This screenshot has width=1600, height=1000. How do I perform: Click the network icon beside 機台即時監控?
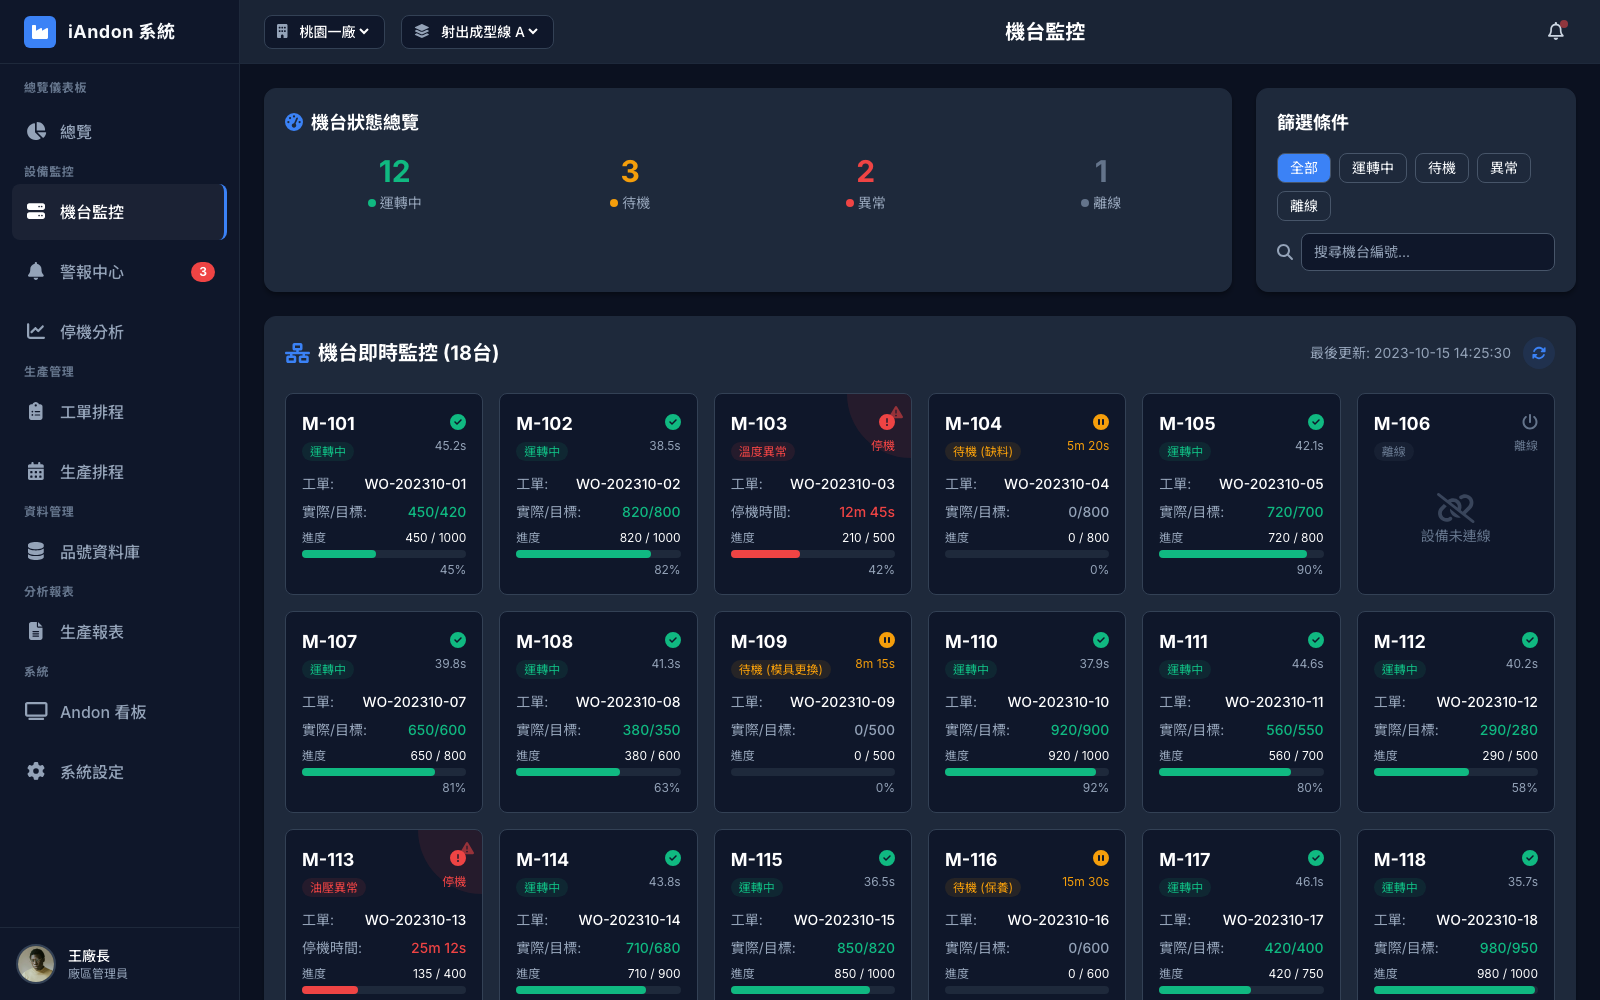[297, 353]
